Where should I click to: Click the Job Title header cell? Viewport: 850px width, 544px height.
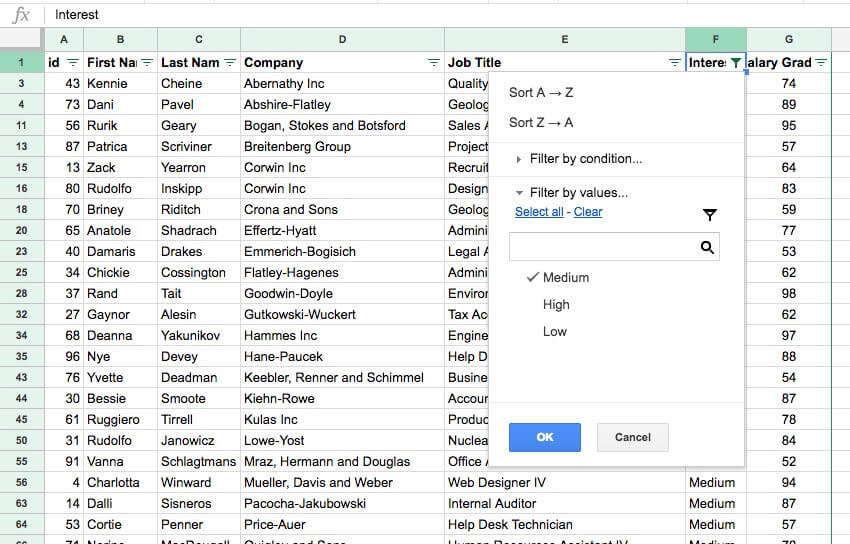564,62
